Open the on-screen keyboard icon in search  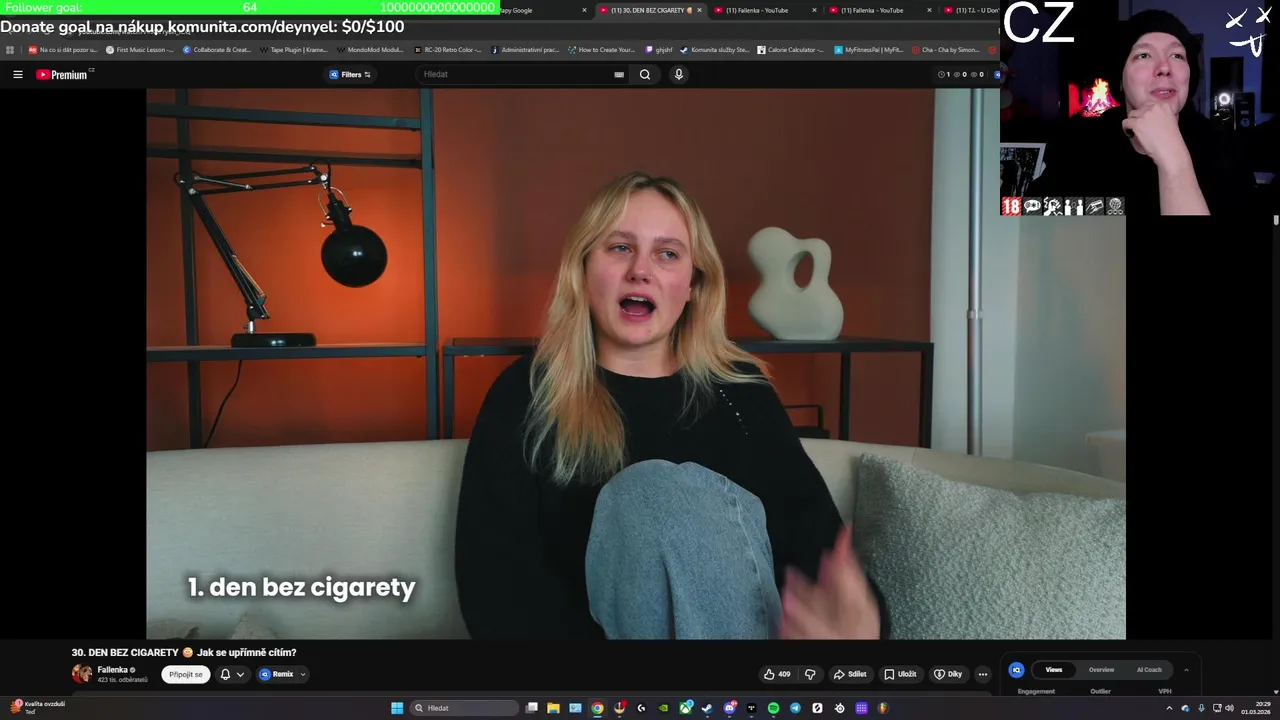pyautogui.click(x=619, y=74)
